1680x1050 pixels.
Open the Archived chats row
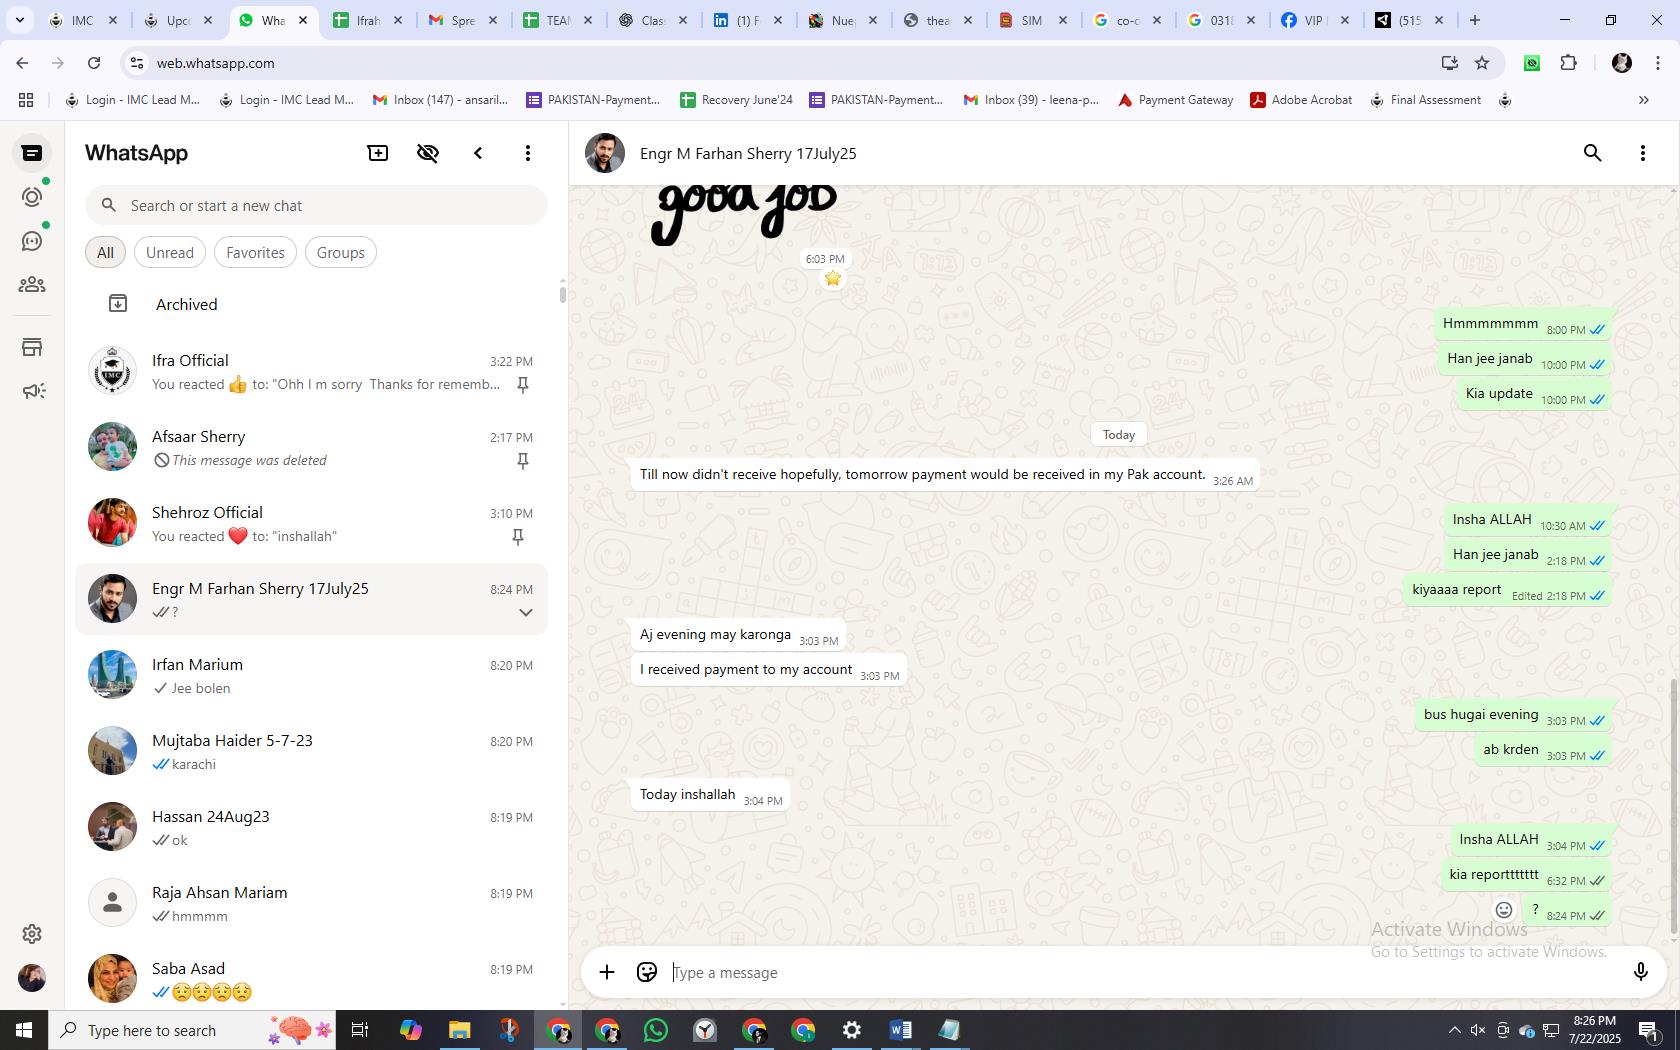312,304
